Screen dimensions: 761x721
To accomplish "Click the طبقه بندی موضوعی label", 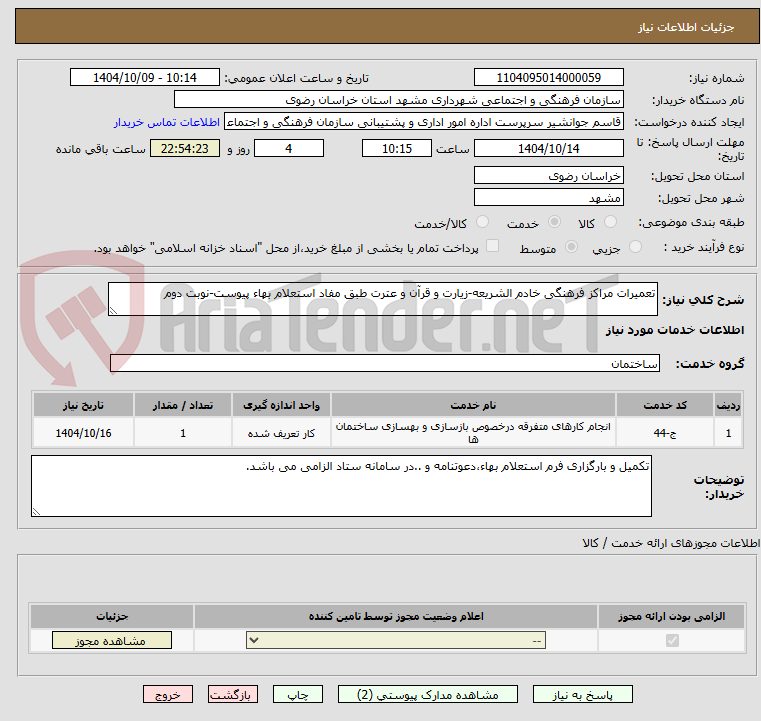I will pos(691,223).
